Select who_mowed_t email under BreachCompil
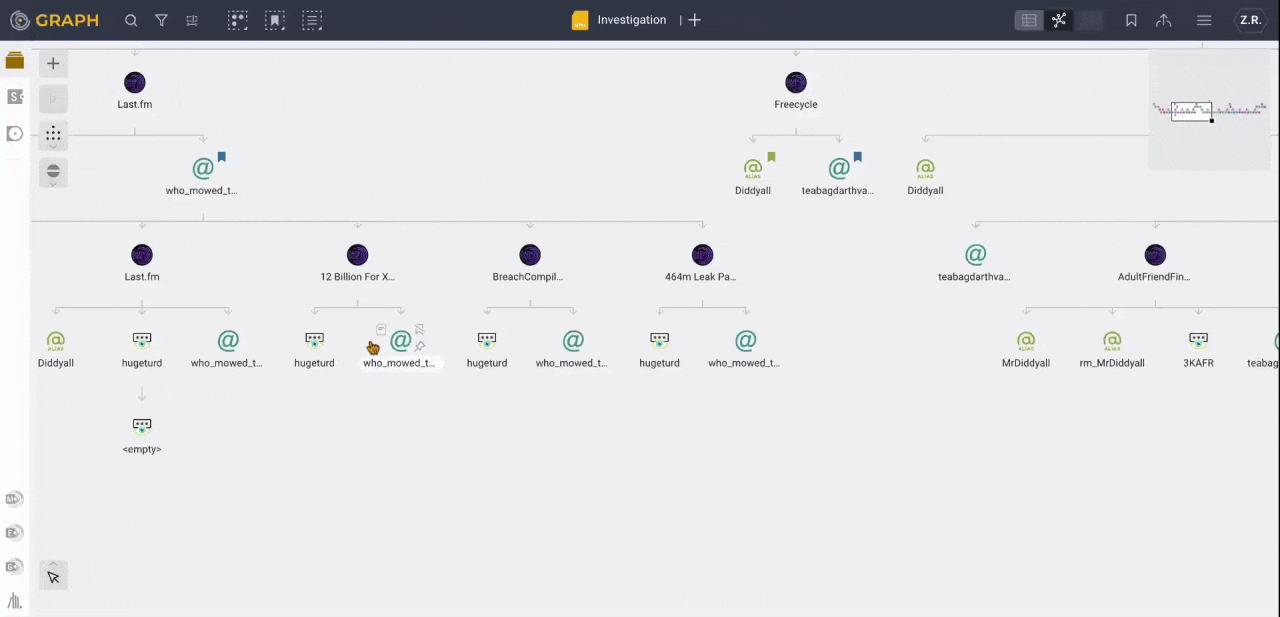1280x617 pixels. (573, 341)
